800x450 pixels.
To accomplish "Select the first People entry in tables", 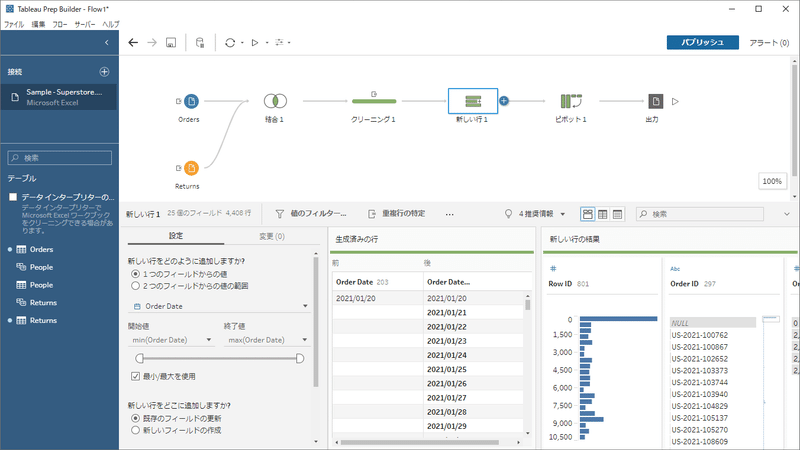I will point(41,267).
